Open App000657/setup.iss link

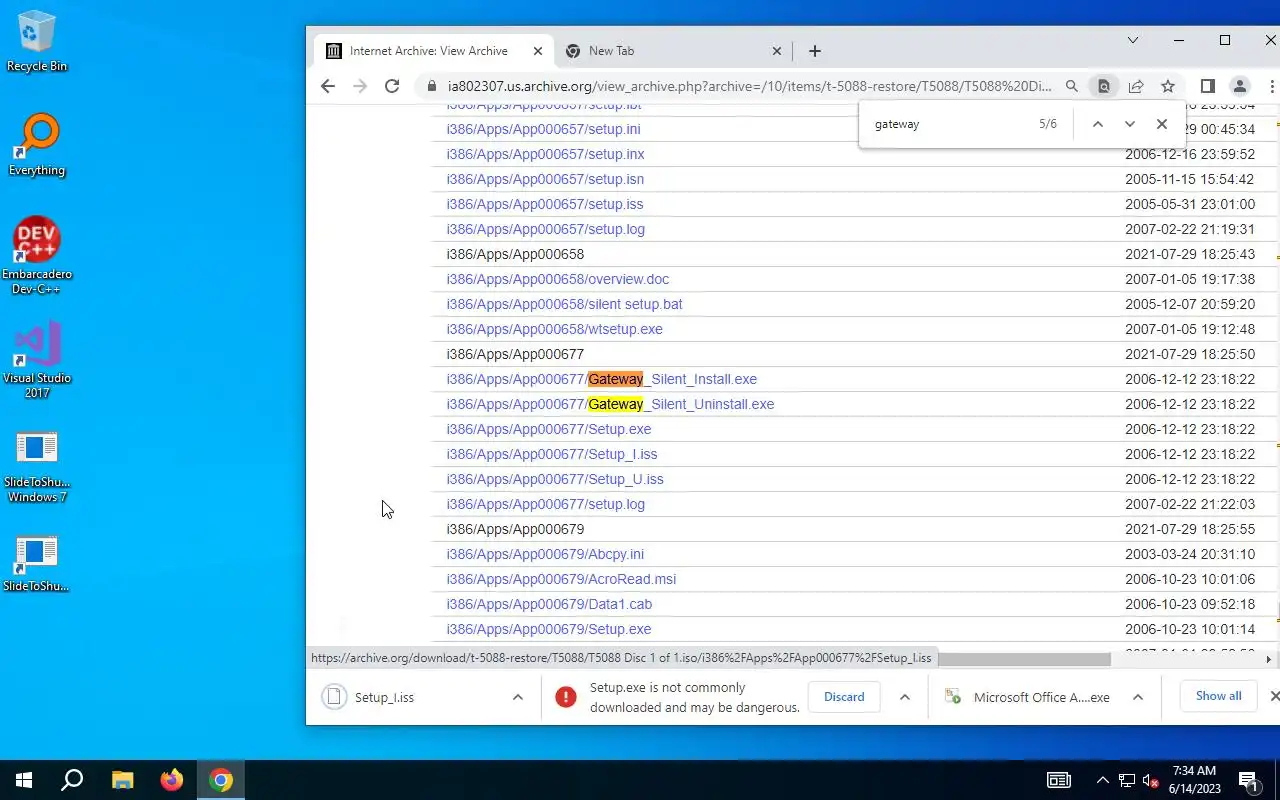[545, 204]
